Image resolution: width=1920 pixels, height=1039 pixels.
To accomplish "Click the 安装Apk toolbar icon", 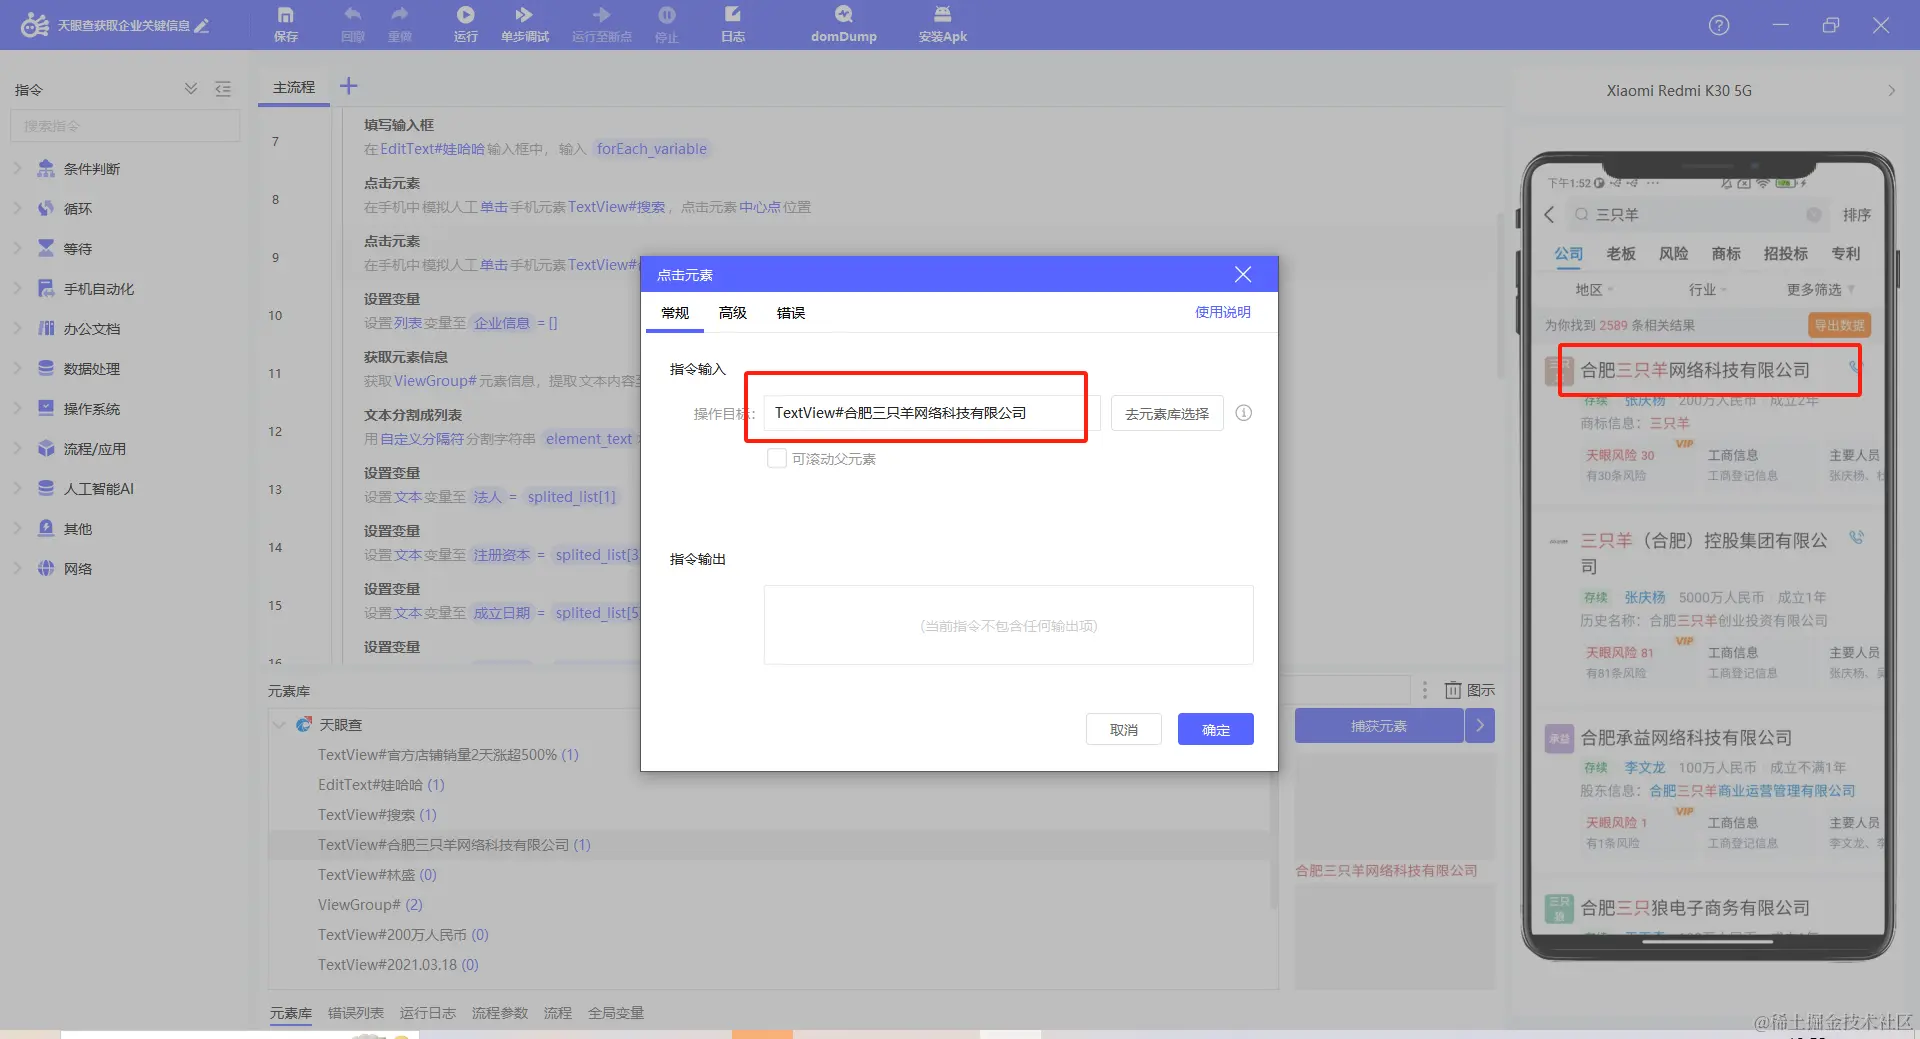I will coord(942,15).
